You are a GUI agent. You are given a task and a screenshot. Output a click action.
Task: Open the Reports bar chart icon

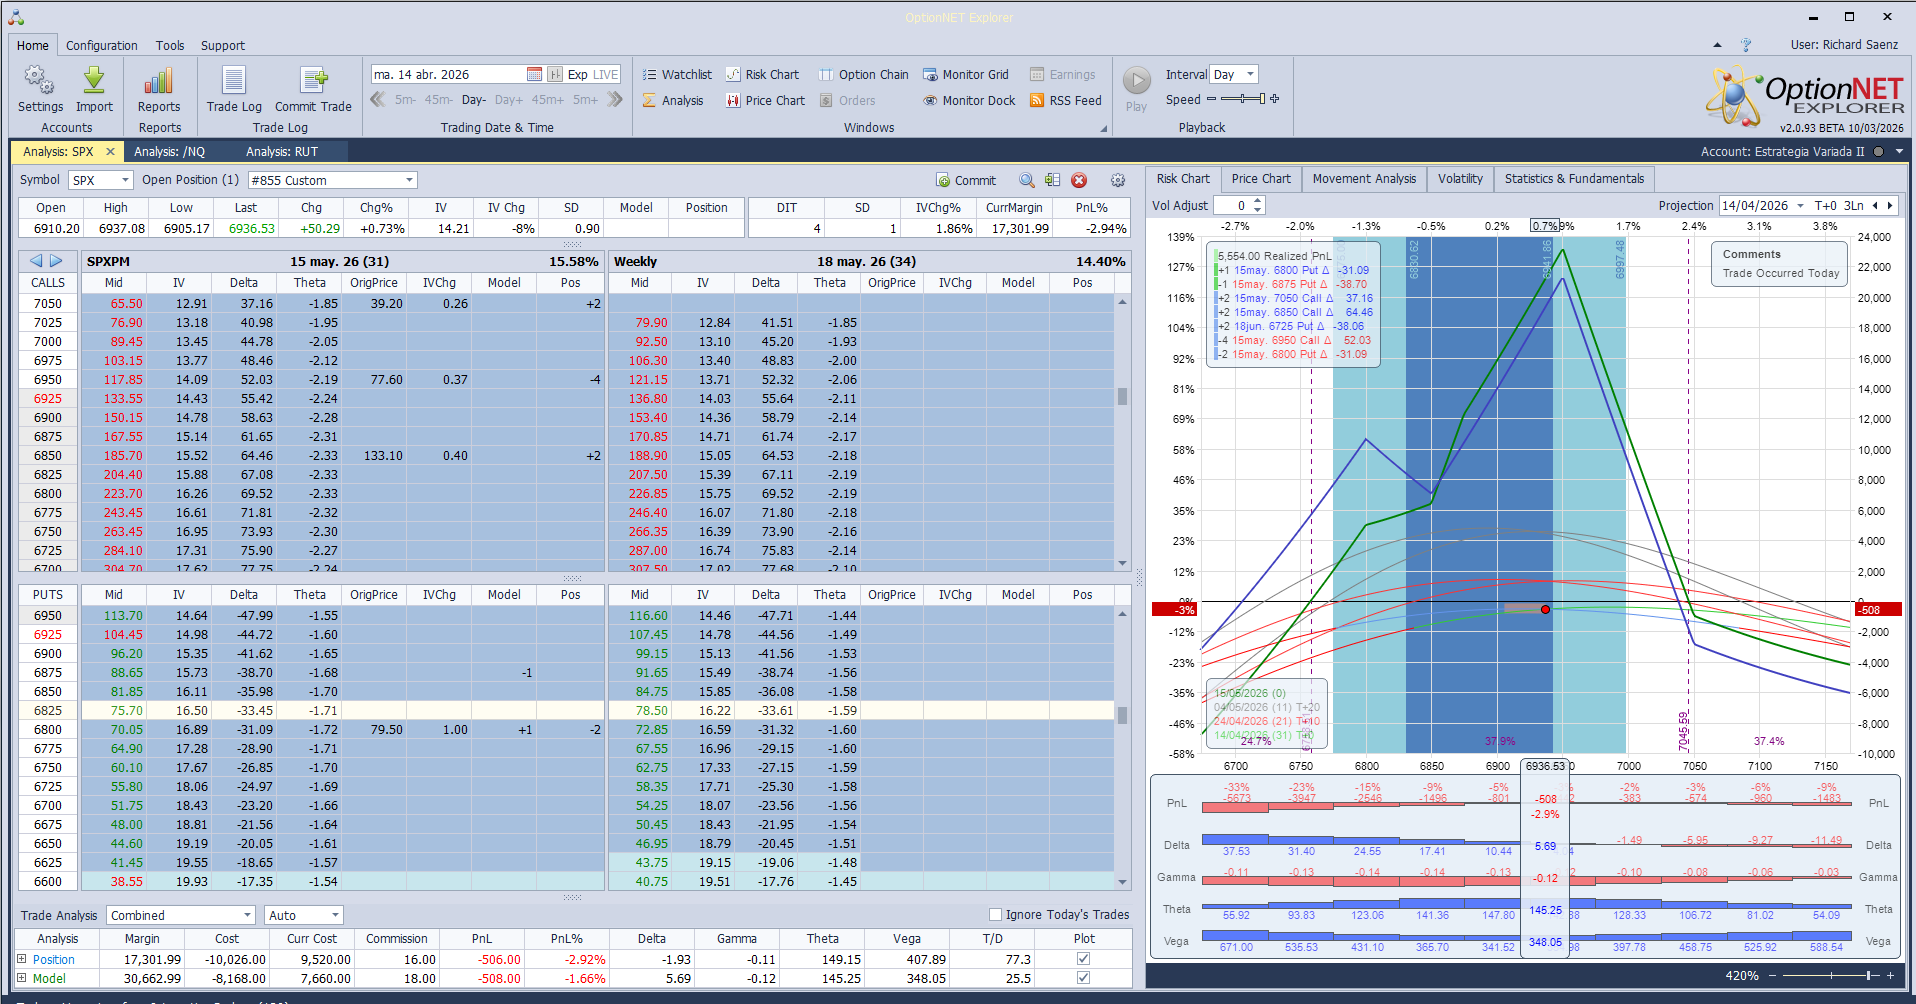point(159,80)
